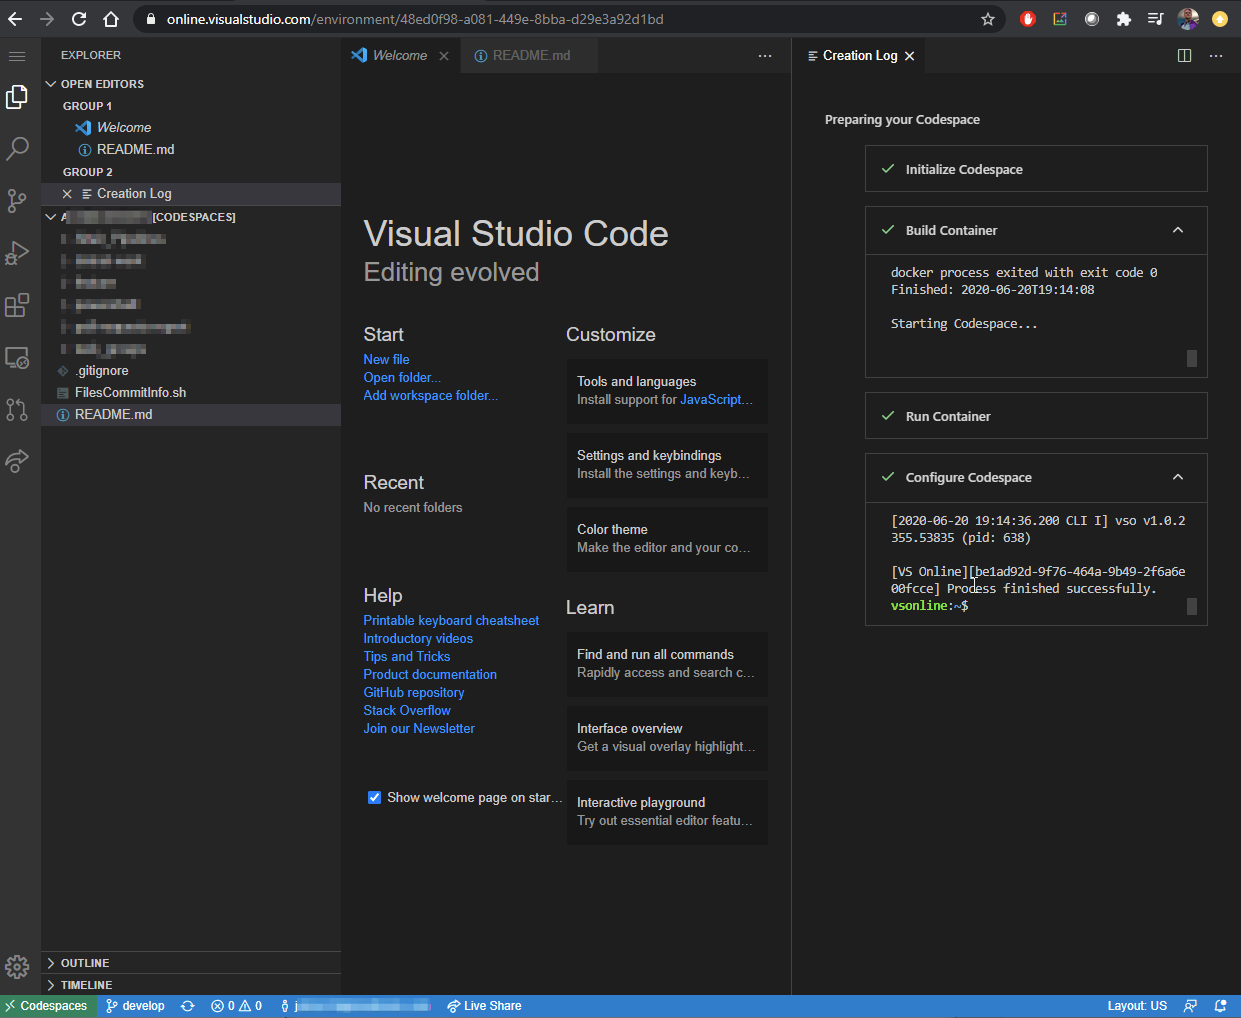The image size is (1241, 1018).
Task: Open the Tools and languages card
Action: [667, 391]
